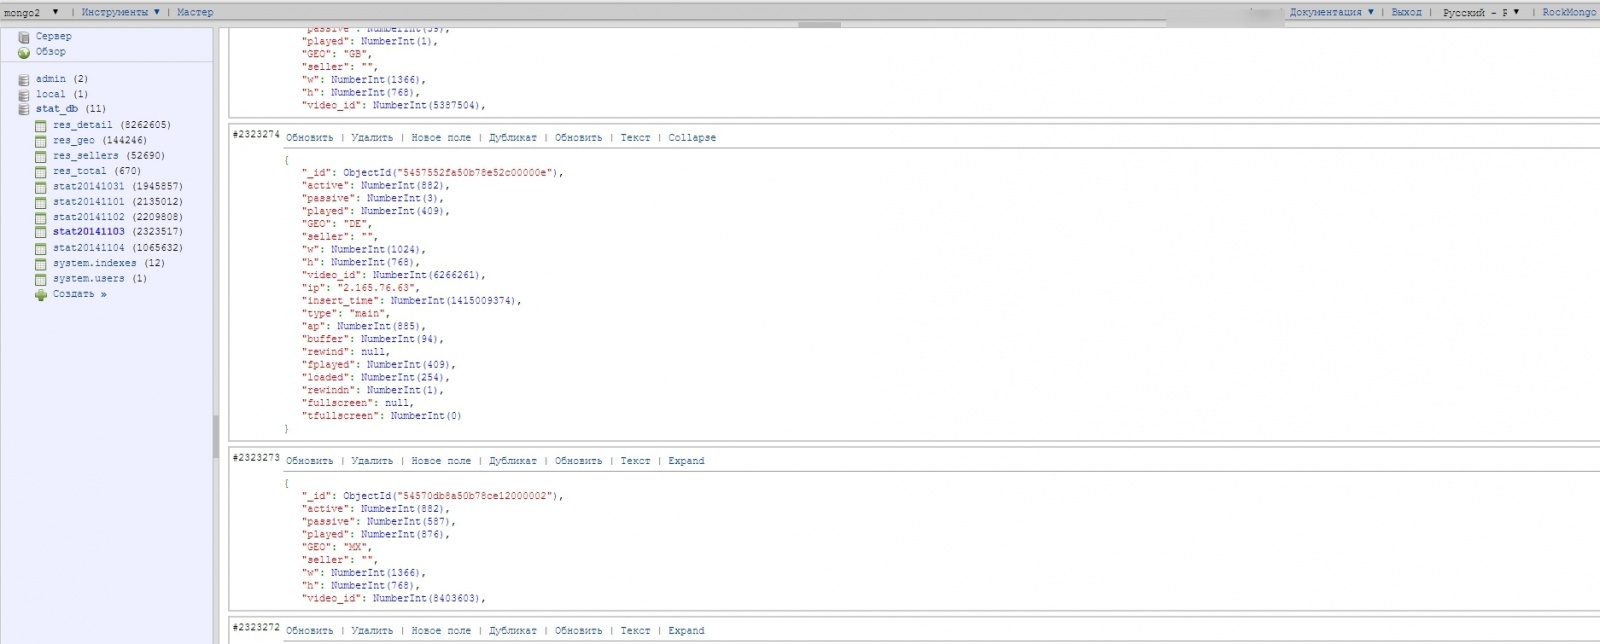Expand record #2323272
The image size is (1600, 644).
pyautogui.click(x=686, y=631)
